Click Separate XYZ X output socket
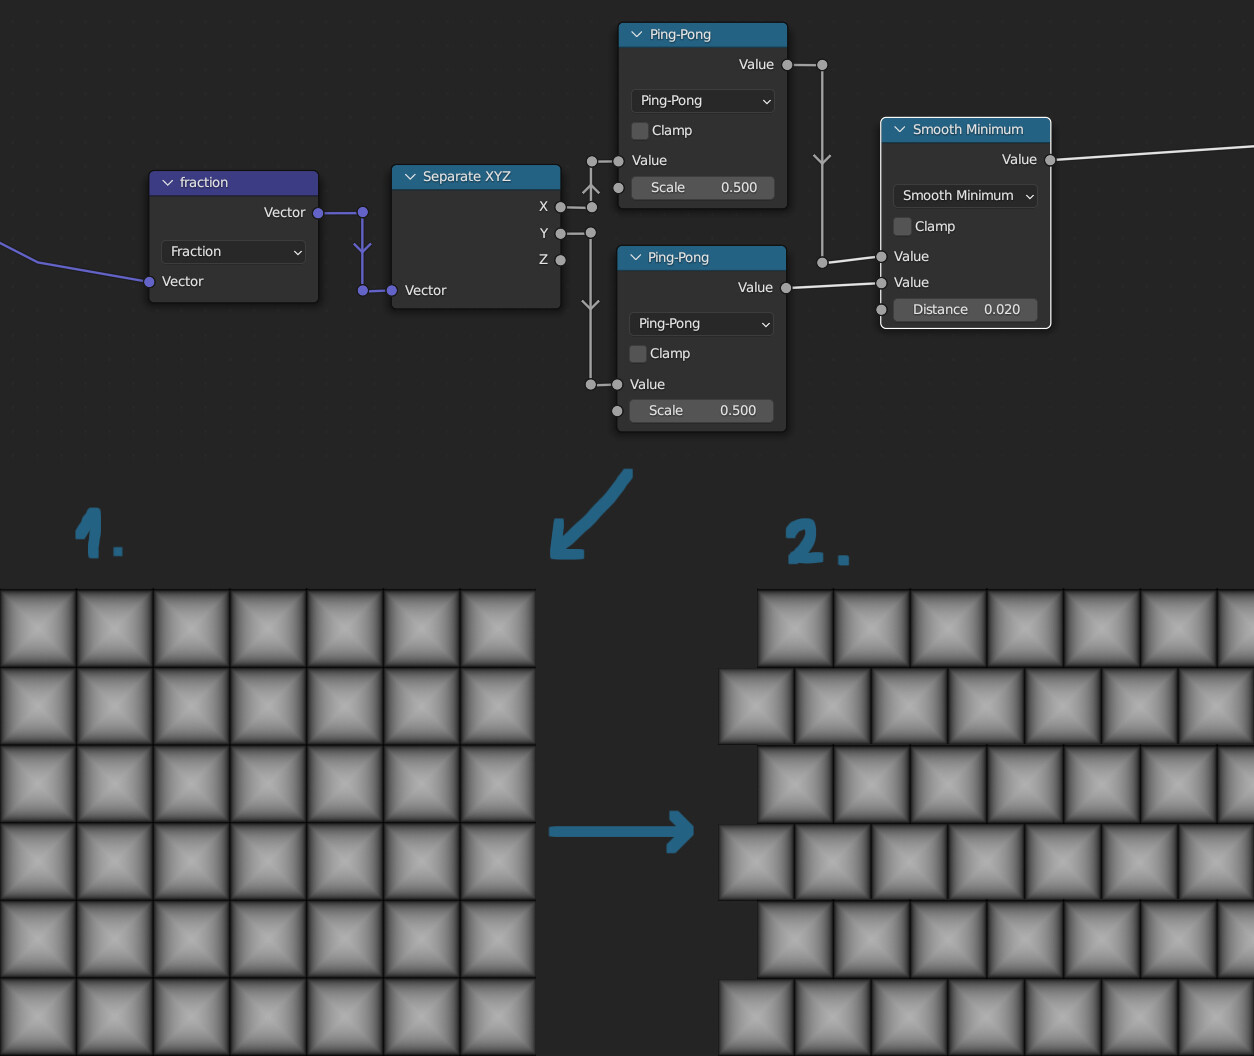The image size is (1254, 1056). [561, 207]
